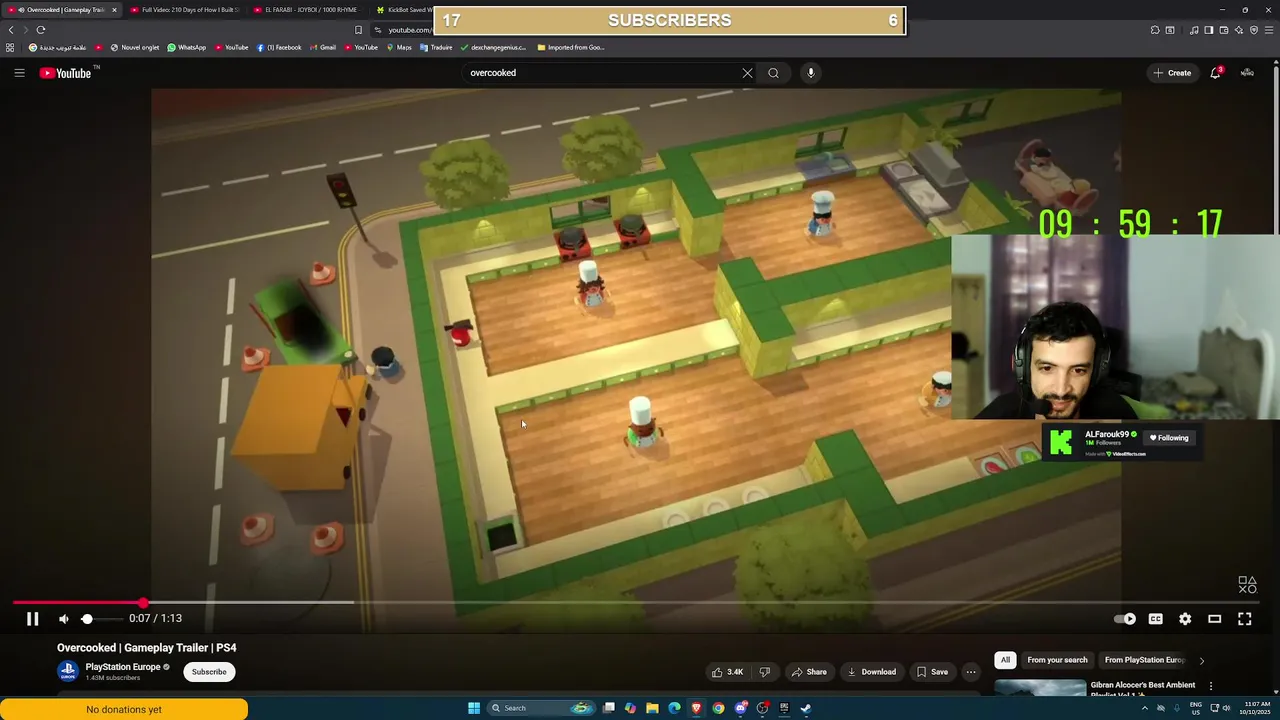Open Steam from the taskbar

pos(806,708)
